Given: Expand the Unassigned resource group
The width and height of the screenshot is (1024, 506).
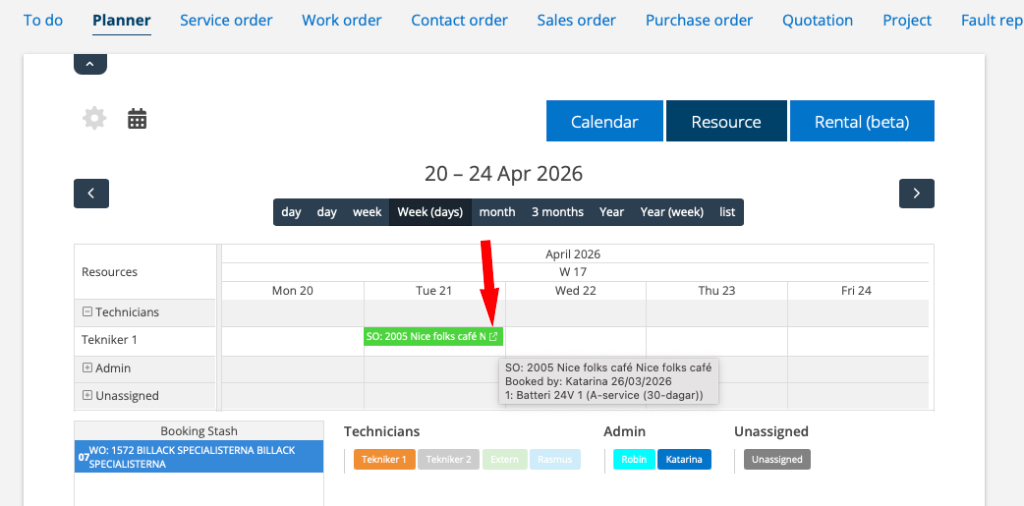Looking at the screenshot, I should tap(87, 395).
